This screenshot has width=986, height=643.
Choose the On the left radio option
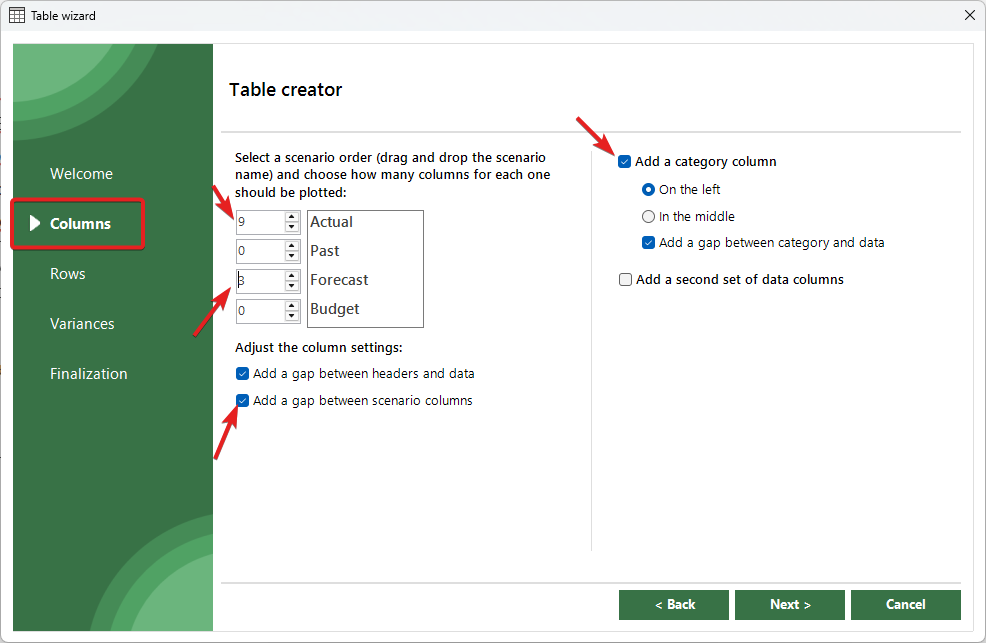pos(648,190)
